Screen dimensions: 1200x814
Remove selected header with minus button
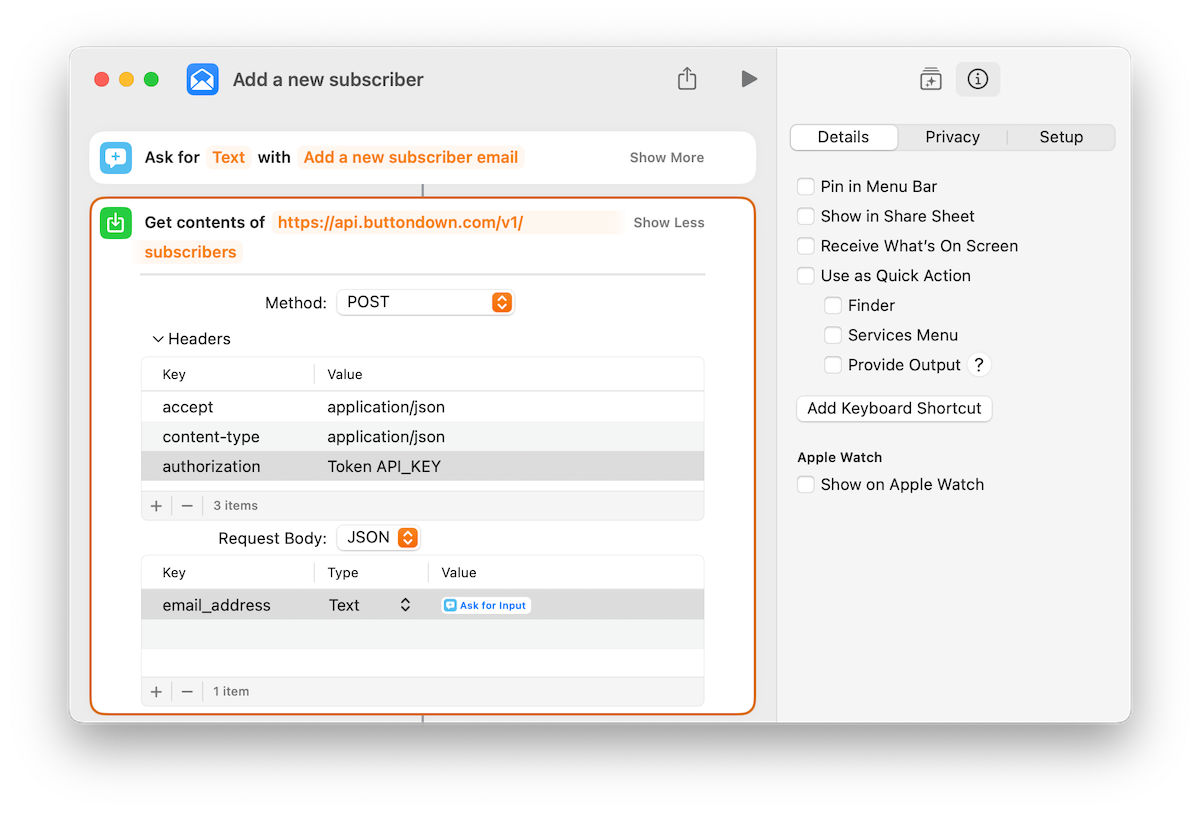tap(187, 506)
